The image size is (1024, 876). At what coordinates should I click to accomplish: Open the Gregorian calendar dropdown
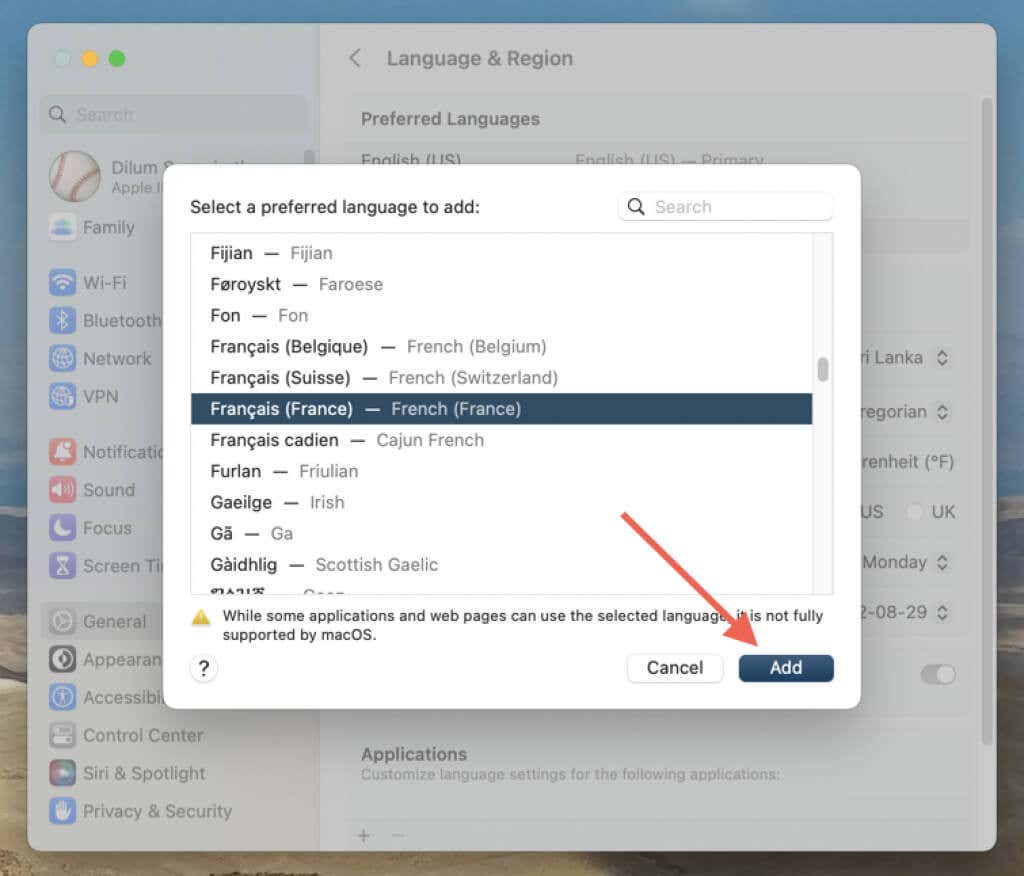point(940,411)
